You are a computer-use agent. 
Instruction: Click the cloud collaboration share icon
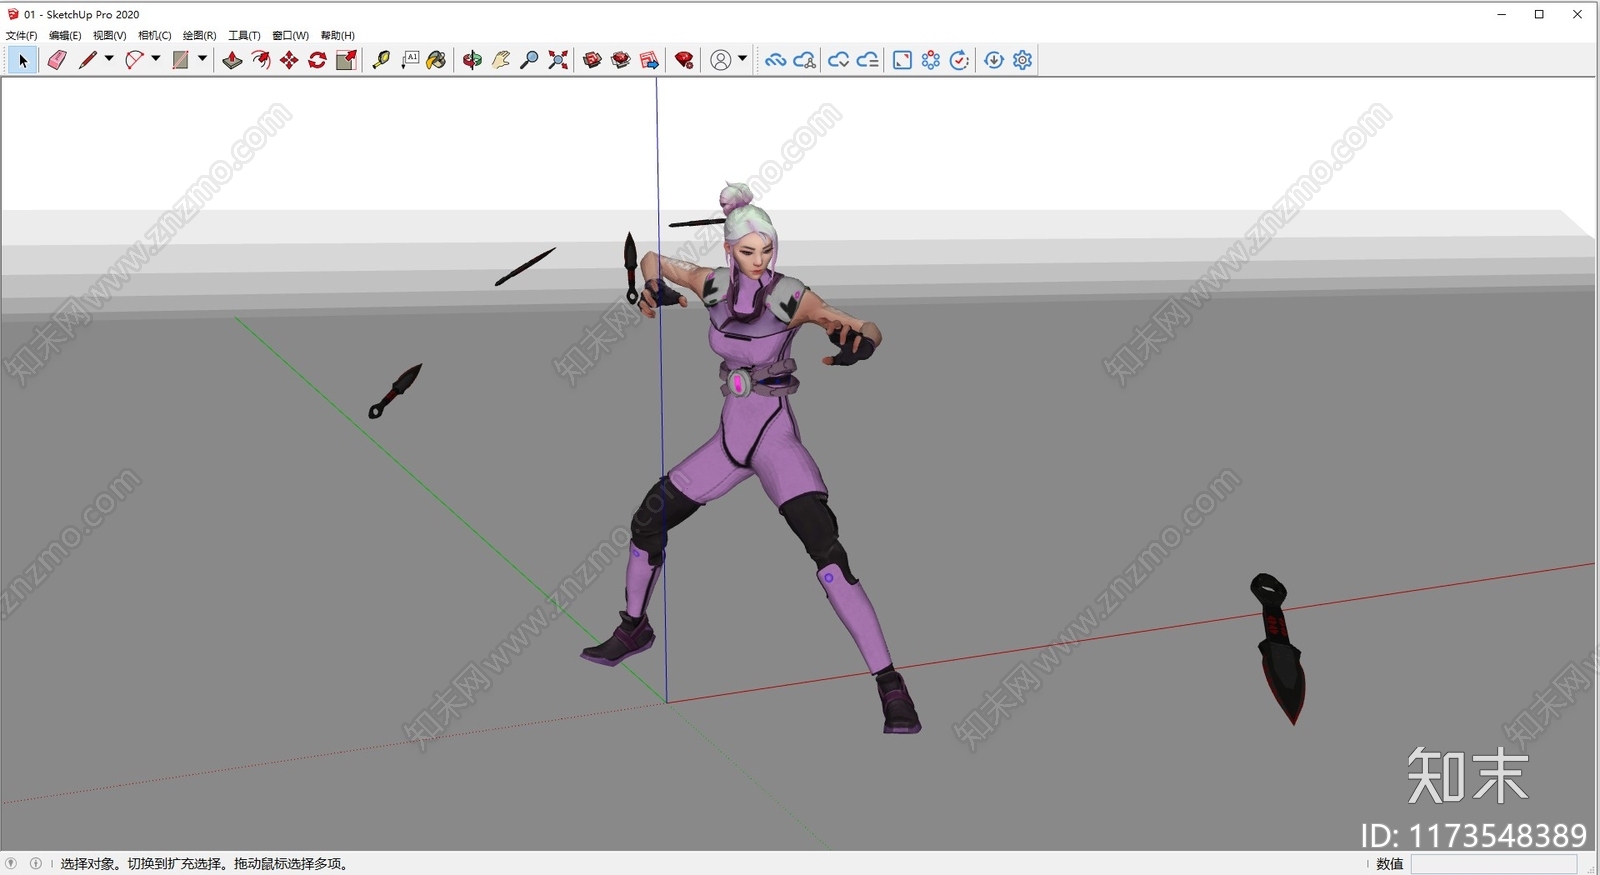[804, 60]
